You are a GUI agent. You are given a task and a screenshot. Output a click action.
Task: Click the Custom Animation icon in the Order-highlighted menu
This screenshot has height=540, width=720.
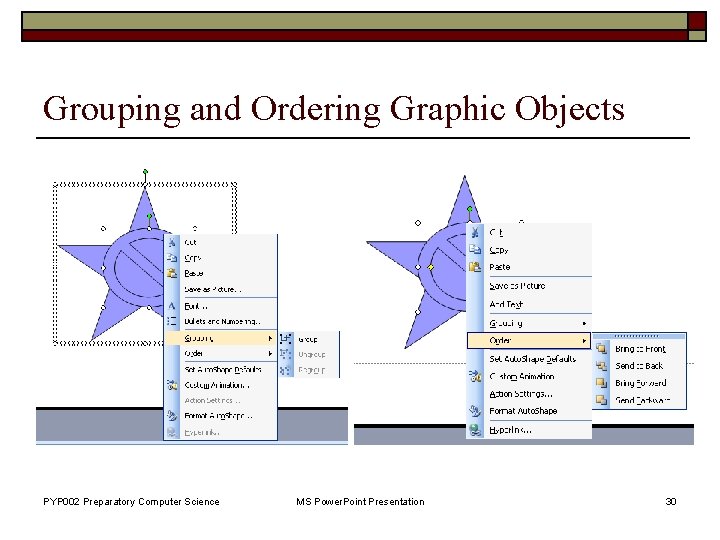pos(475,376)
